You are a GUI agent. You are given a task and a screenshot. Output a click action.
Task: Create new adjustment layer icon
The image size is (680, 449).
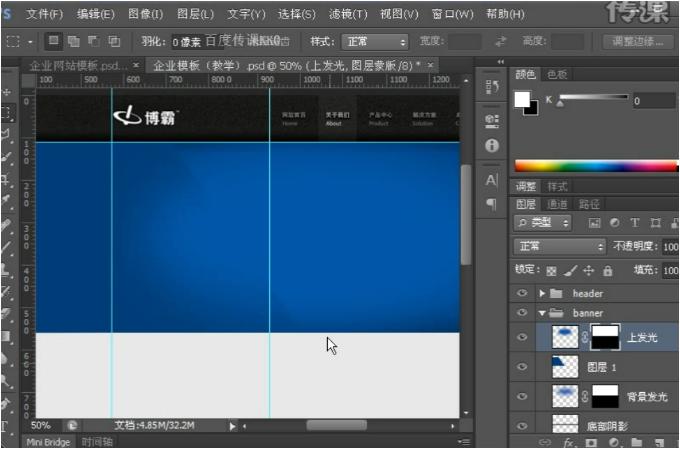(x=614, y=442)
